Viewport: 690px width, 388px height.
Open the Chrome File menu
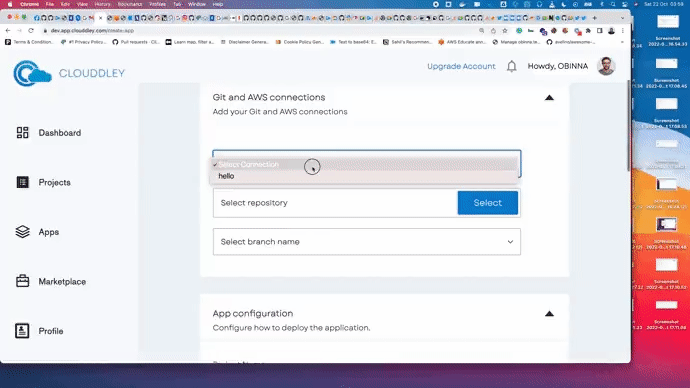50,4
